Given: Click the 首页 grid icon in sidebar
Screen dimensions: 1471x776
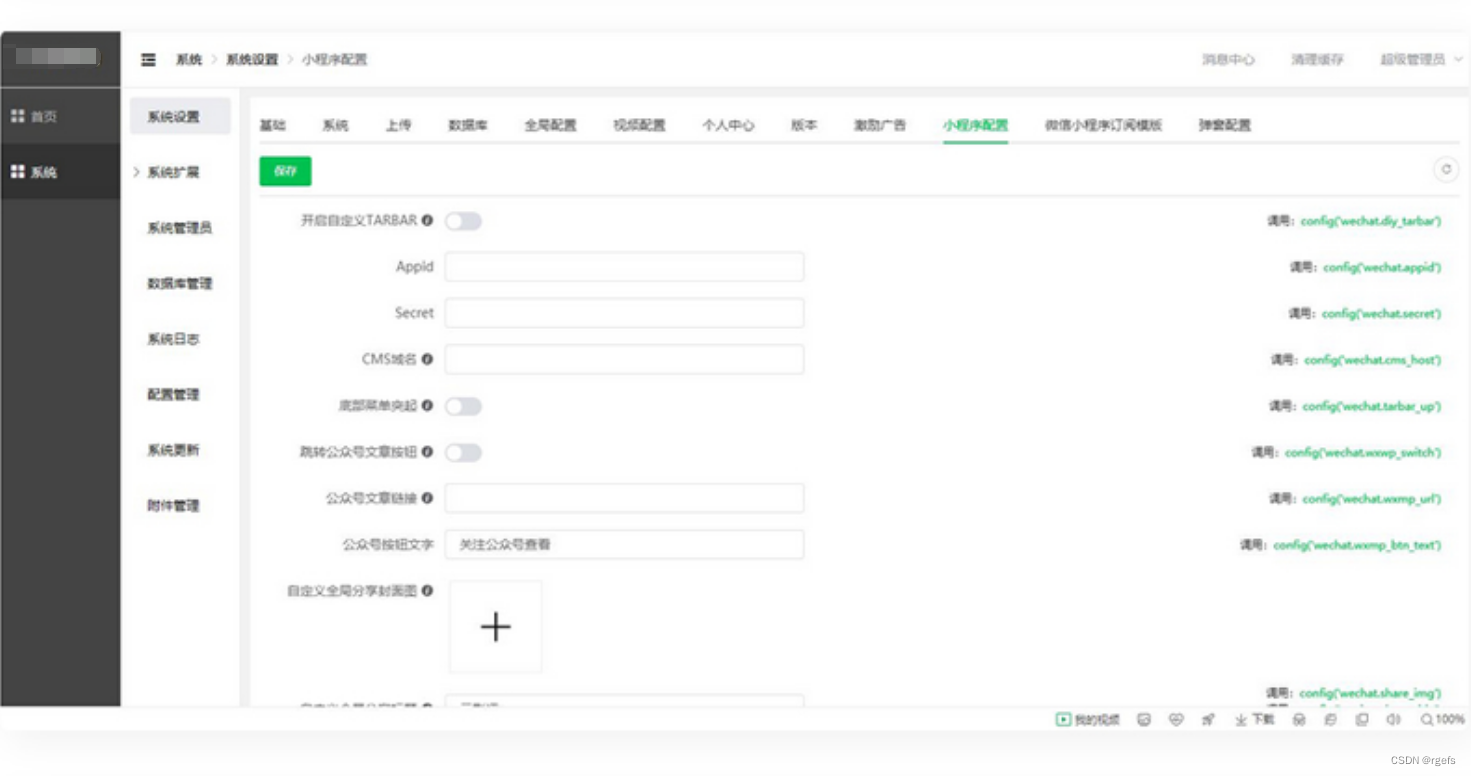Looking at the screenshot, I should pyautogui.click(x=17, y=117).
